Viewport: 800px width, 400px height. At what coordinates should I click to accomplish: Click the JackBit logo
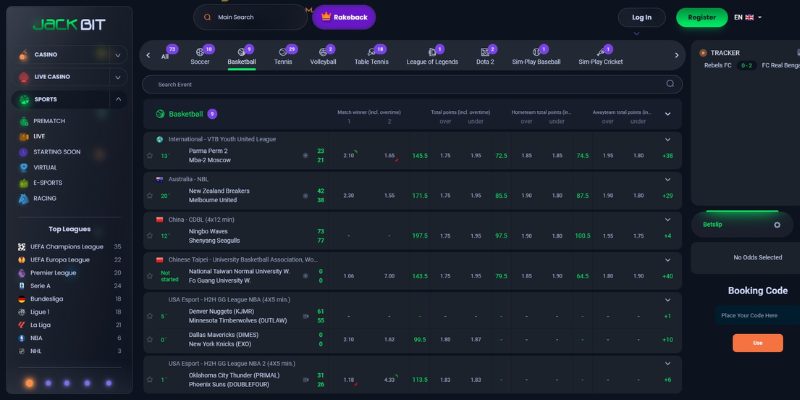click(69, 24)
